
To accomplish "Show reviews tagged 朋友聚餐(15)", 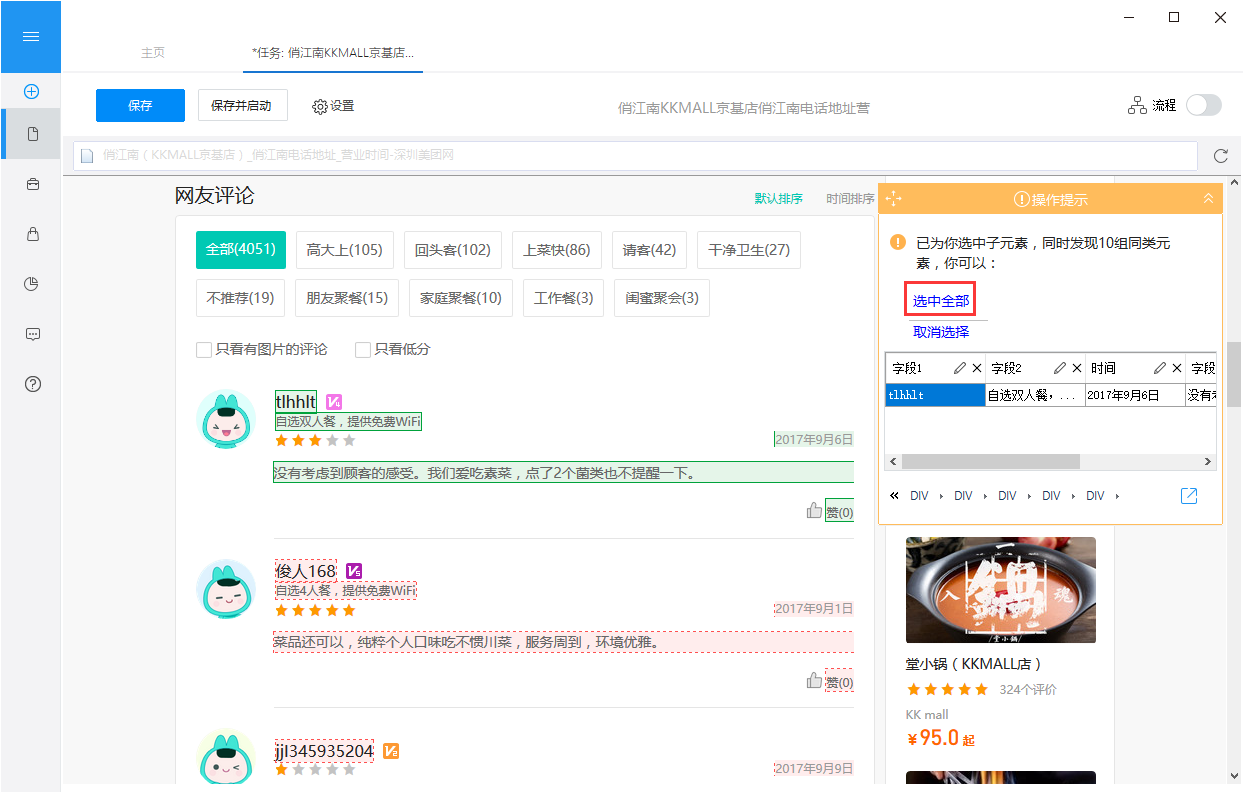I will click(x=347, y=298).
